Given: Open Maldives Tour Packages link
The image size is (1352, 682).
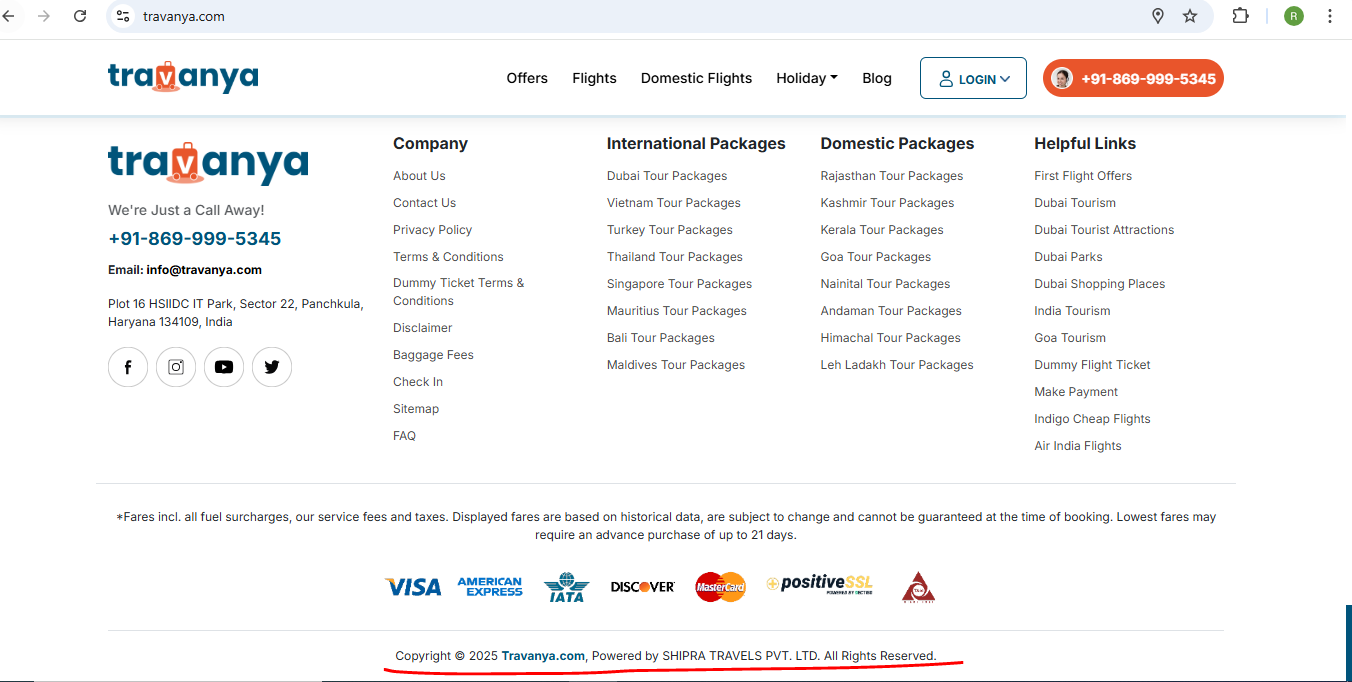Looking at the screenshot, I should [676, 365].
